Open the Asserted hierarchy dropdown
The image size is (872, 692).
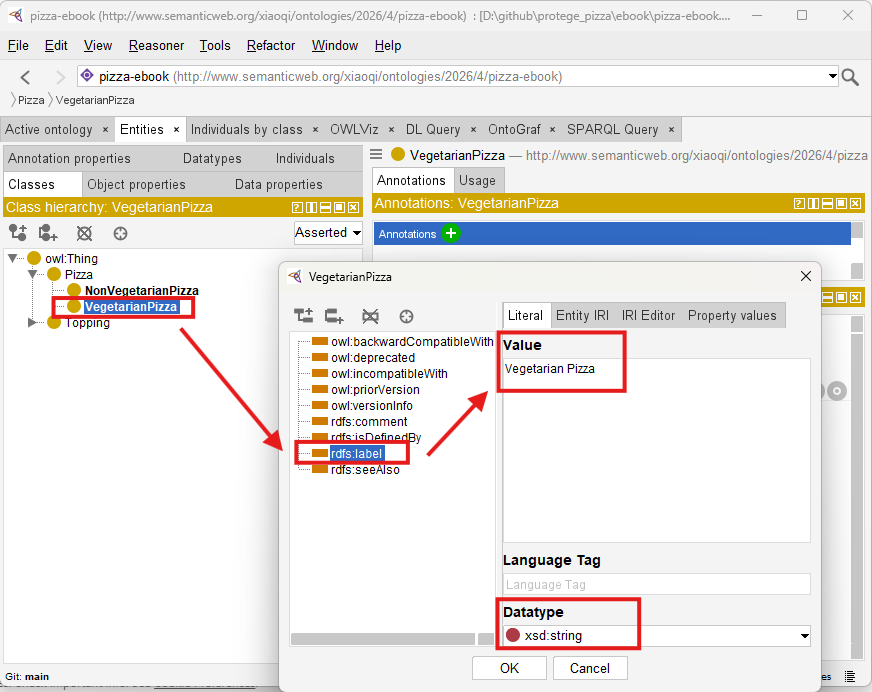click(328, 233)
